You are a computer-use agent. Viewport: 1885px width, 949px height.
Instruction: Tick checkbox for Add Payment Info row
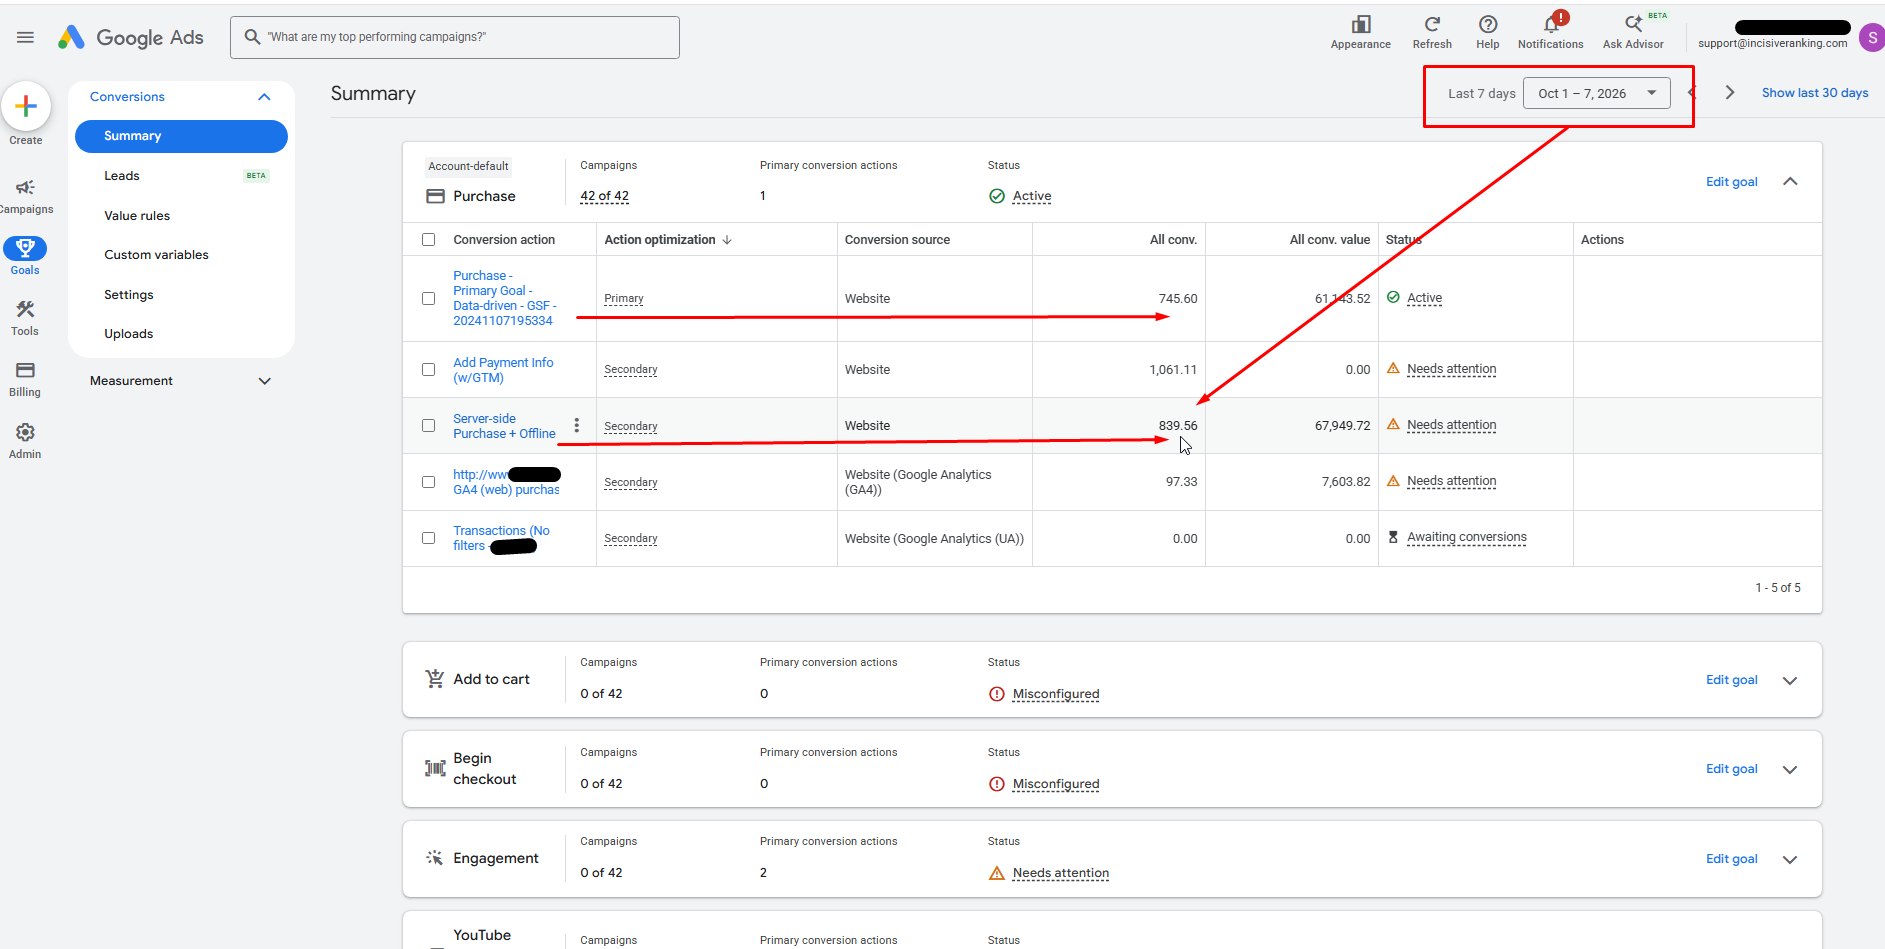429,370
